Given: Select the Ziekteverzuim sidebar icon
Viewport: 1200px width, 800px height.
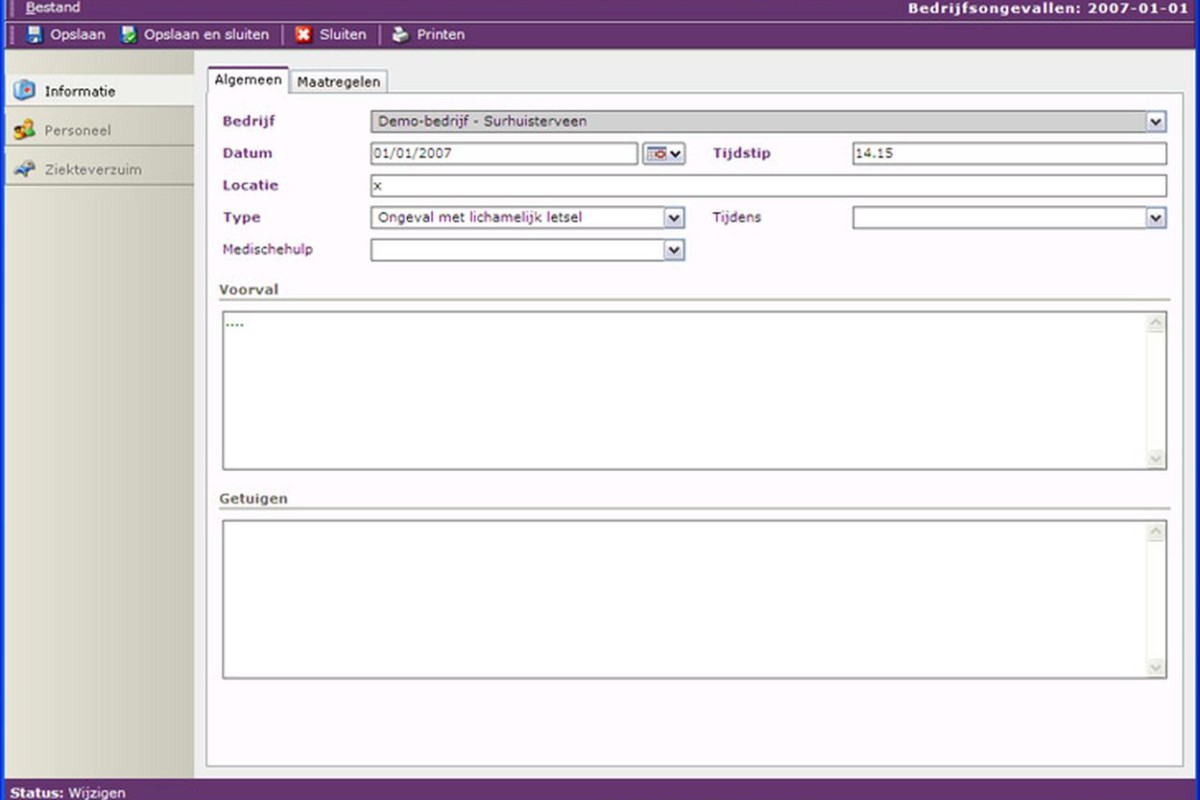Looking at the screenshot, I should pyautogui.click(x=25, y=169).
